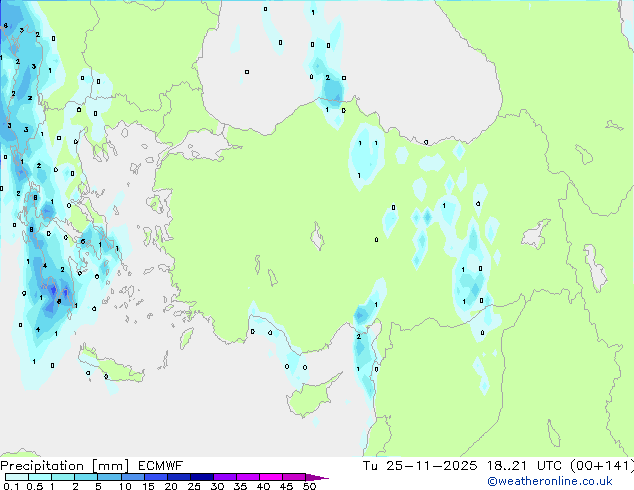Viewport: 634px width, 490px height.
Task: Select the 35–40 mm violet legend swatch
Action: click(248, 477)
